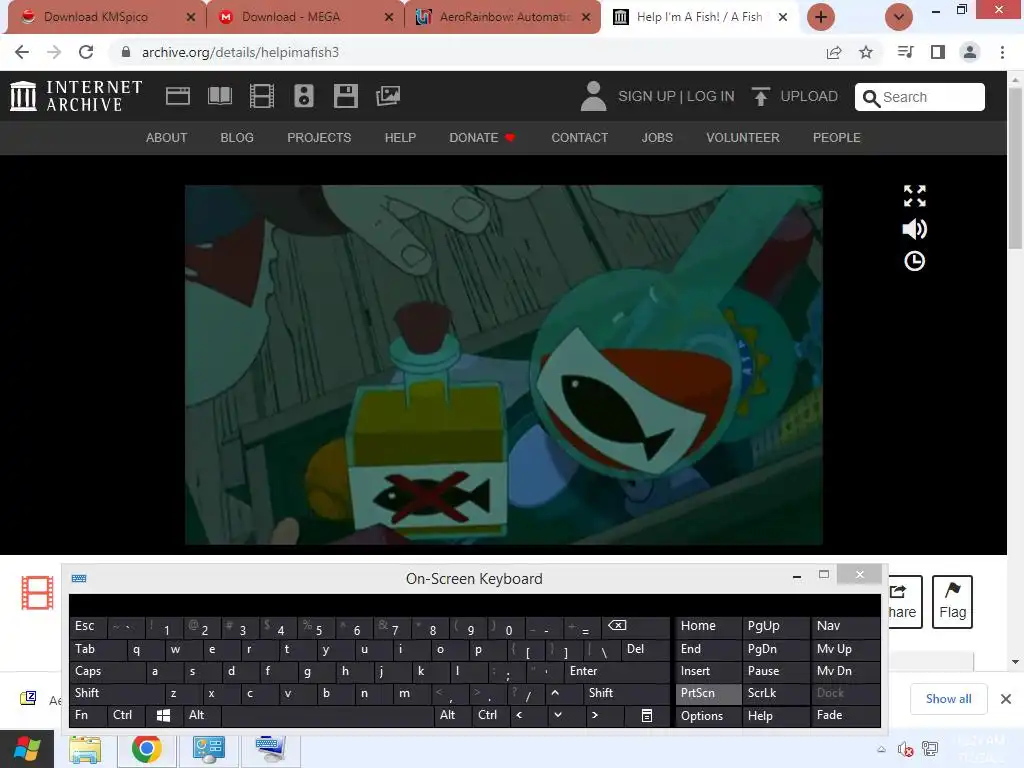The height and width of the screenshot is (768, 1024).
Task: Click the context menu key
Action: click(647, 715)
